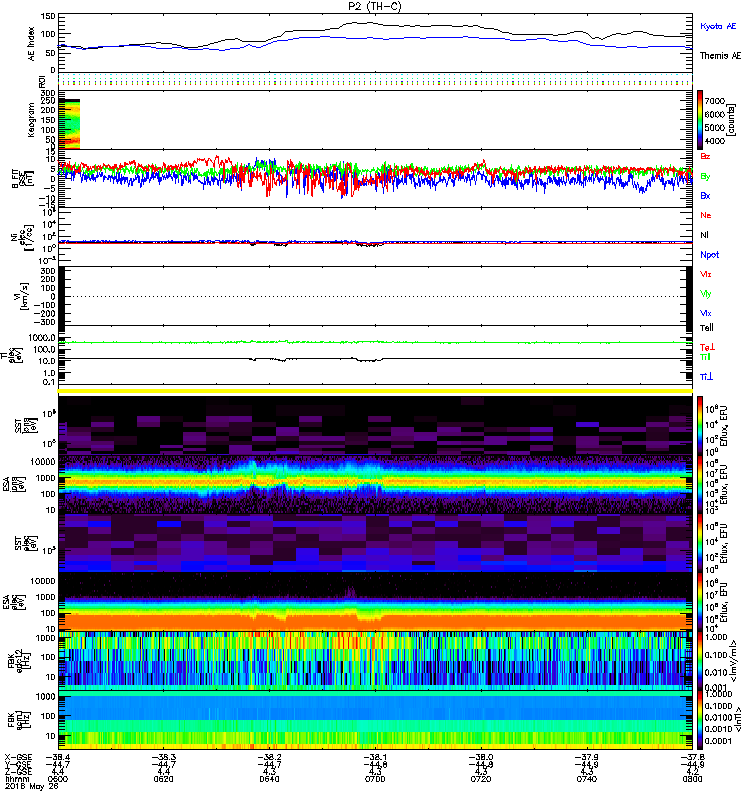Click the 0740 time axis label
Viewport: 750px width, 800px height.
coord(587,779)
